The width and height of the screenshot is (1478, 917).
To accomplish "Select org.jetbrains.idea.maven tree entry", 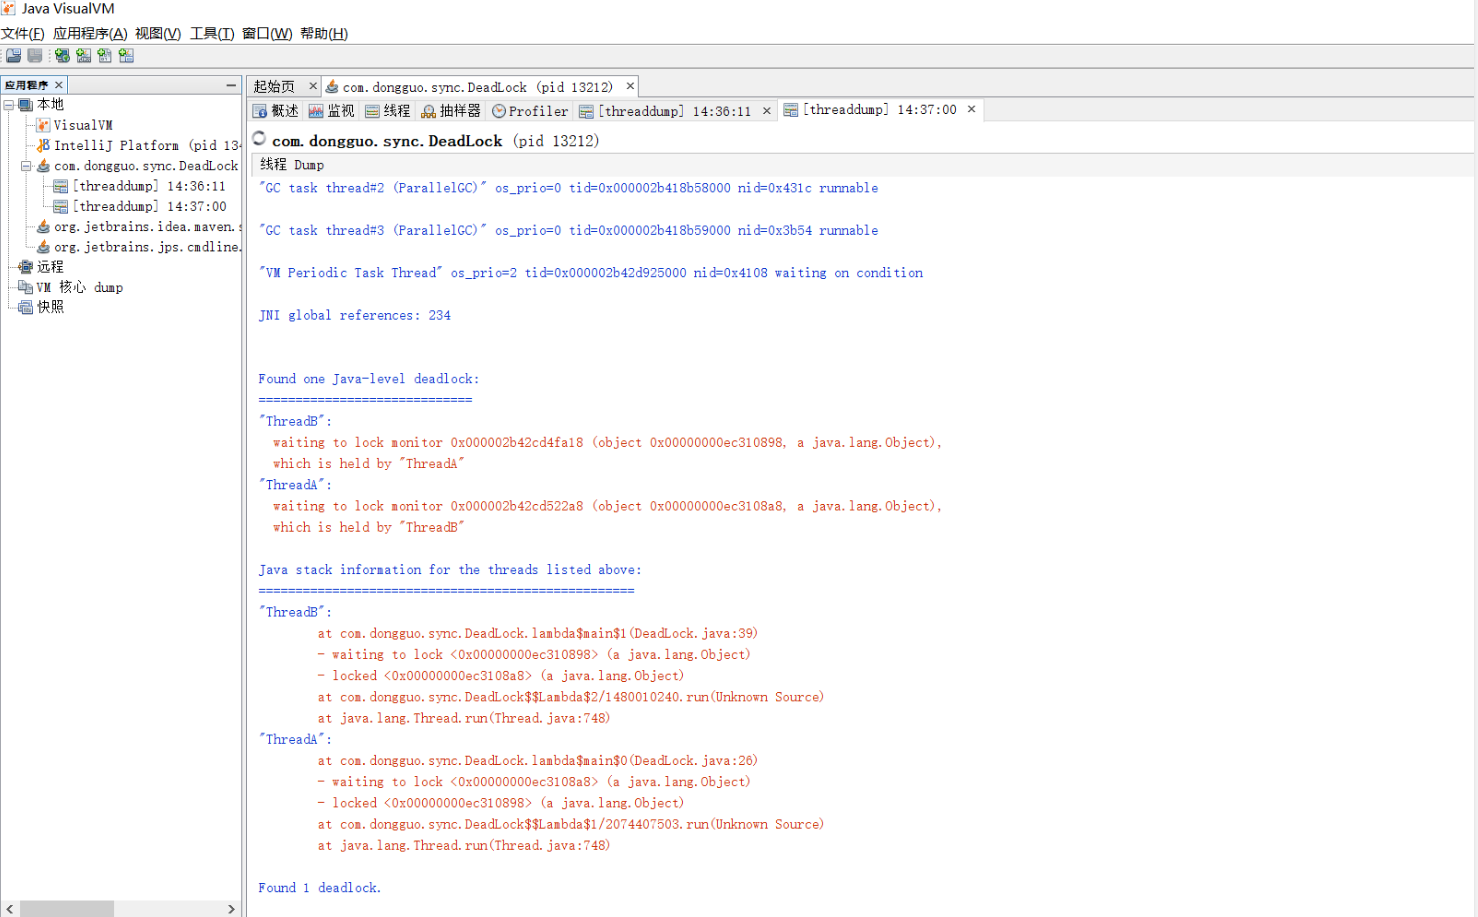I will [147, 227].
